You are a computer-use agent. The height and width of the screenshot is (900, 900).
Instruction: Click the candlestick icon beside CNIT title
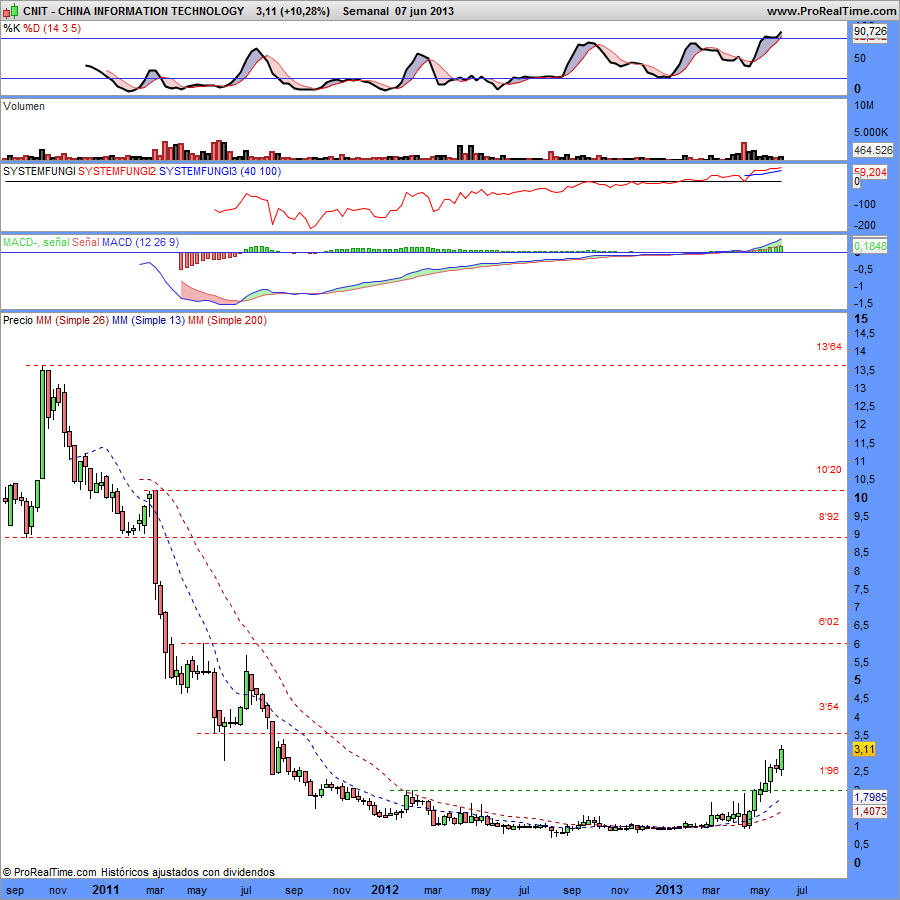(10, 11)
